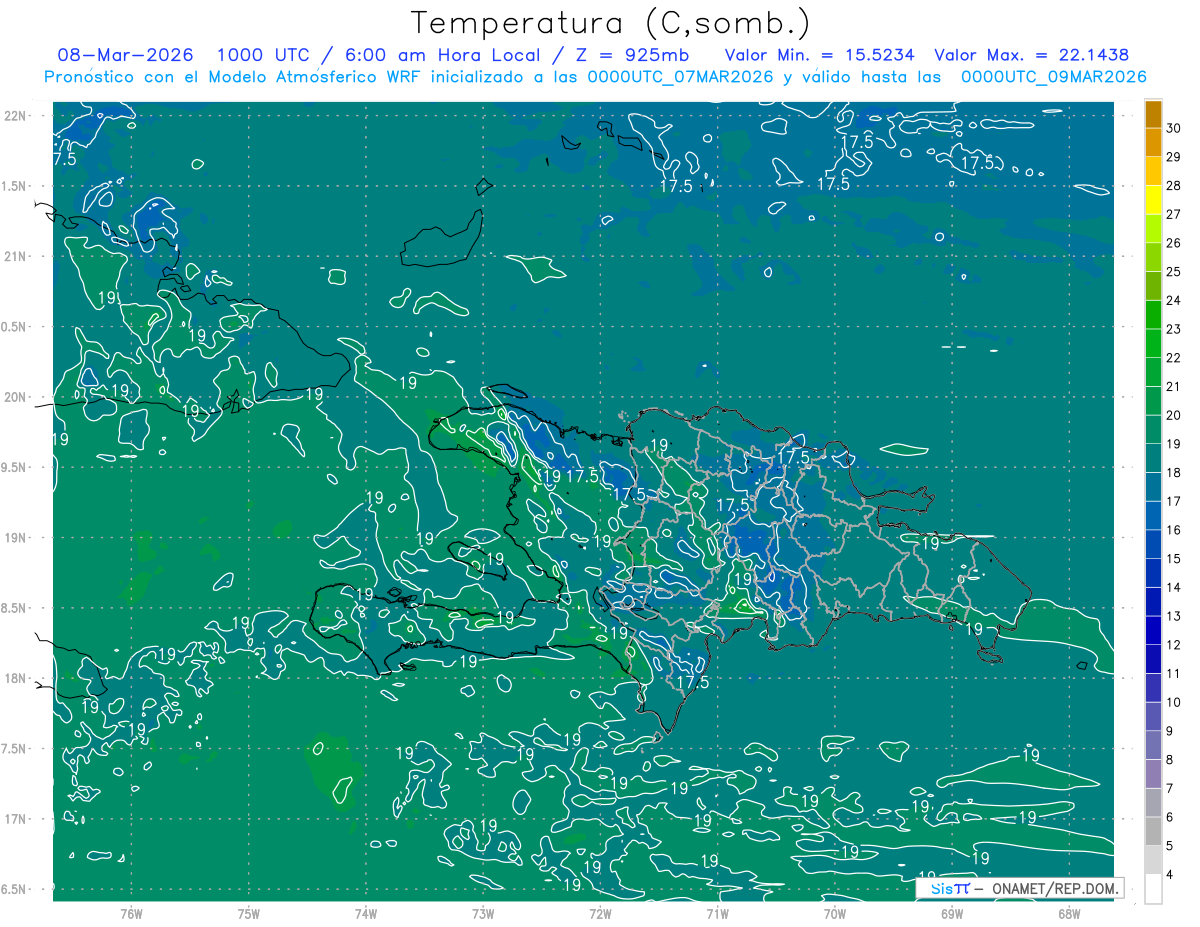Click the "19N" latitude axis label
The image size is (1200, 927).
(14, 538)
